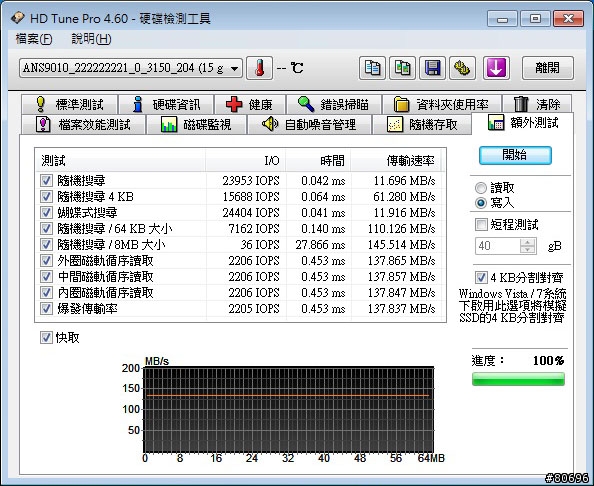594x486 pixels.
Task: Decrease gB value with stepper down arrow
Action: point(527,250)
